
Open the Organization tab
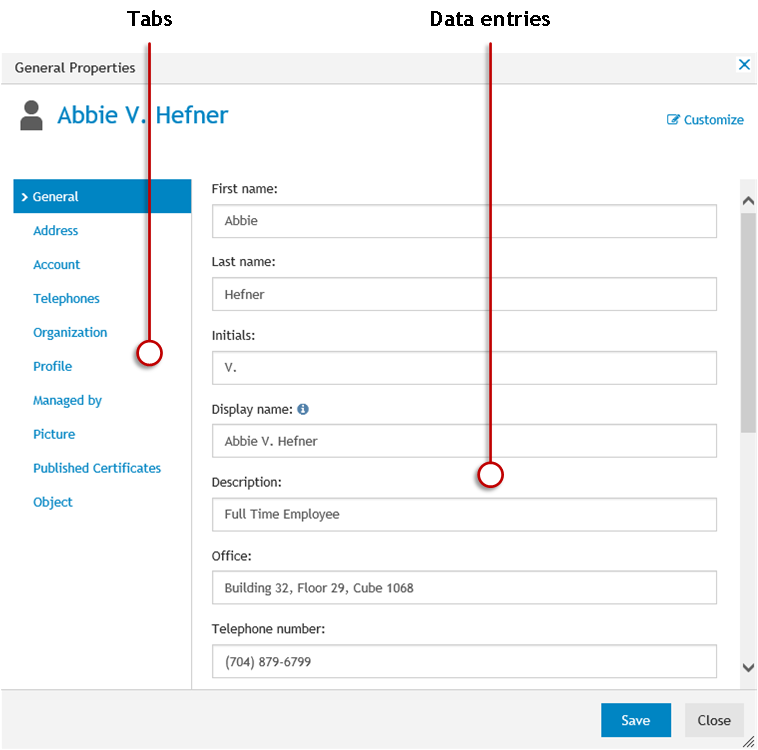70,333
